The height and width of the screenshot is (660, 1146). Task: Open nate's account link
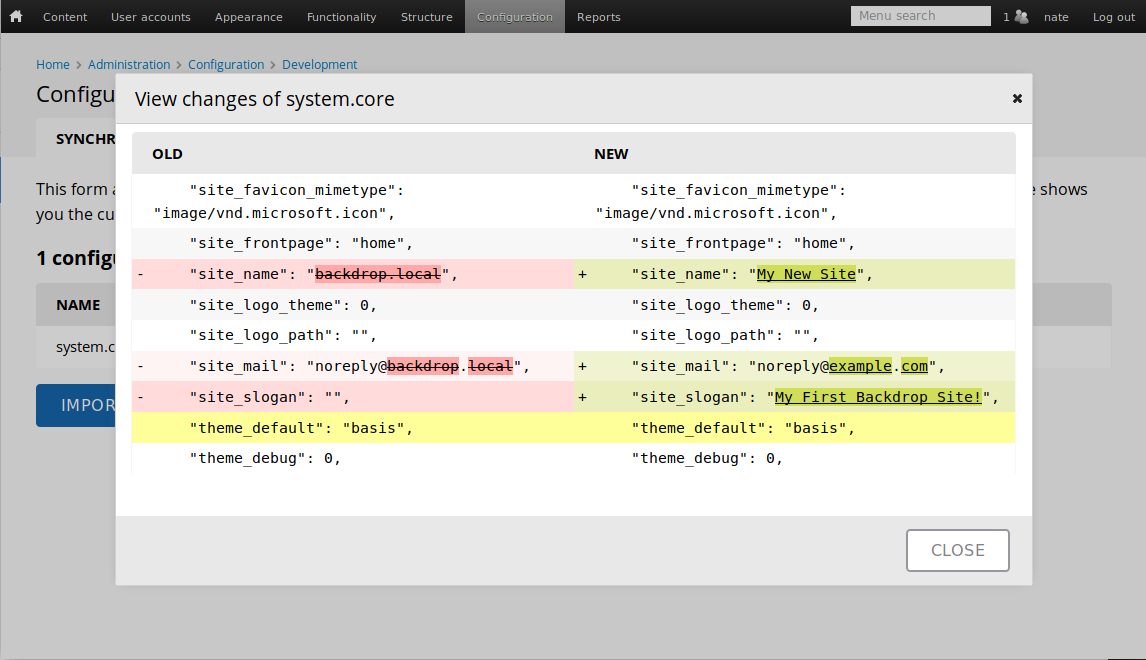point(1057,16)
